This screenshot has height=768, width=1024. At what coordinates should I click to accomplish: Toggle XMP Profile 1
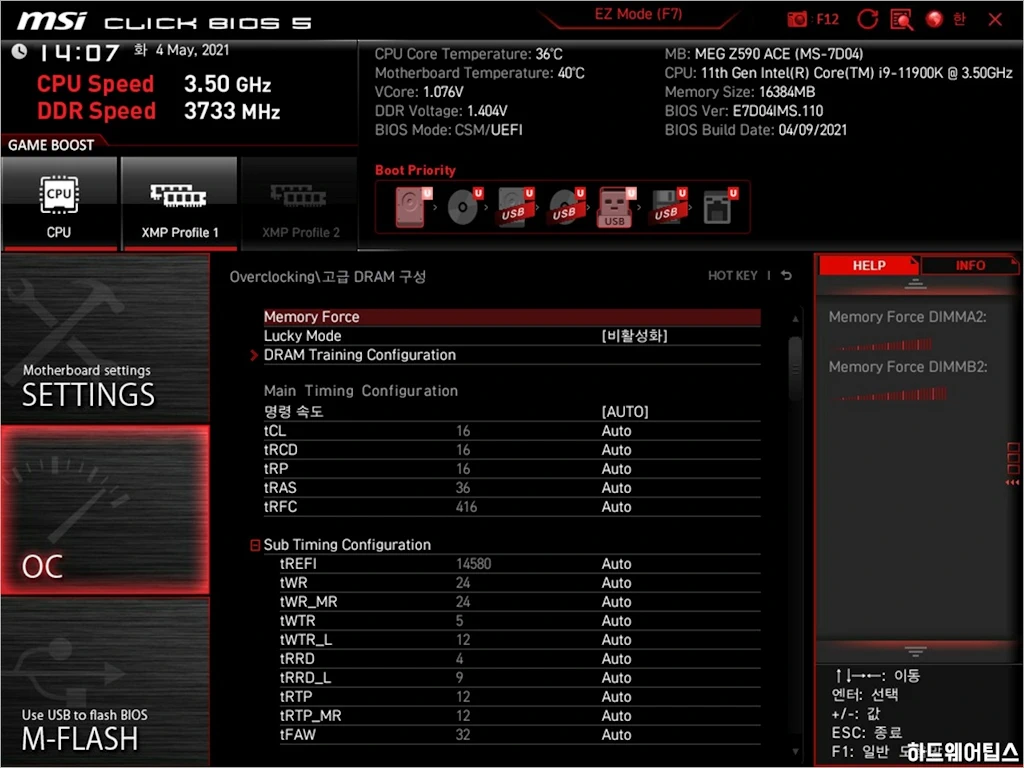click(x=179, y=203)
